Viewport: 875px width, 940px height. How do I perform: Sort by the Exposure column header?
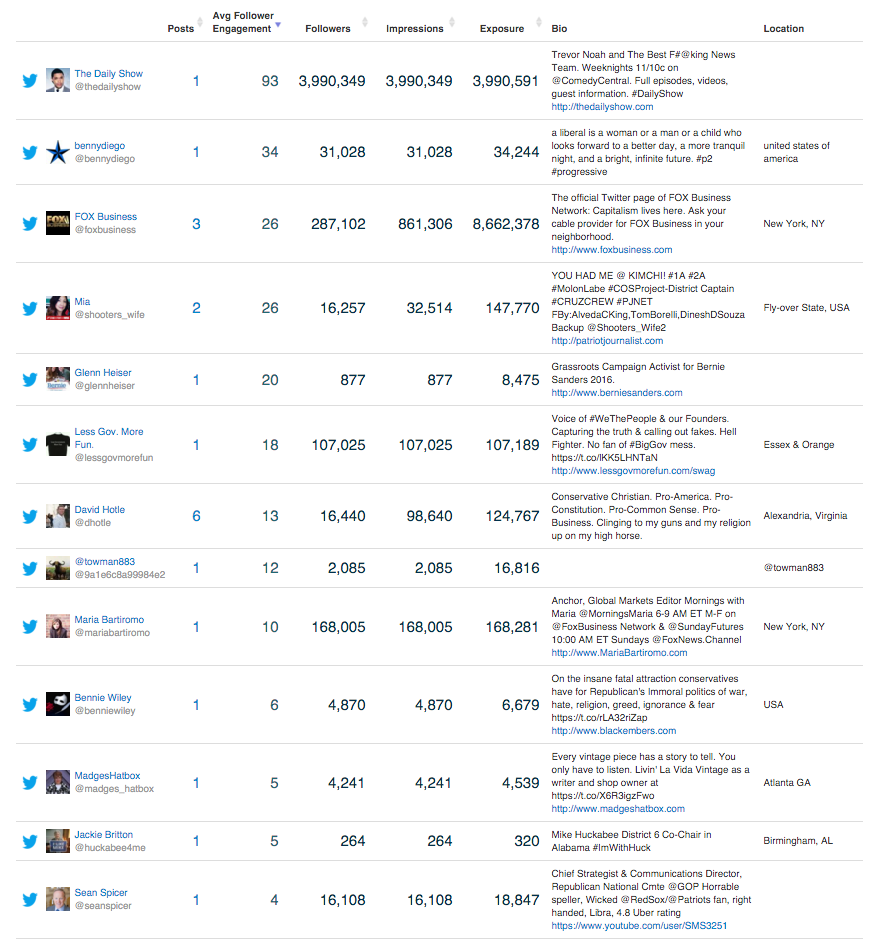pyautogui.click(x=502, y=28)
